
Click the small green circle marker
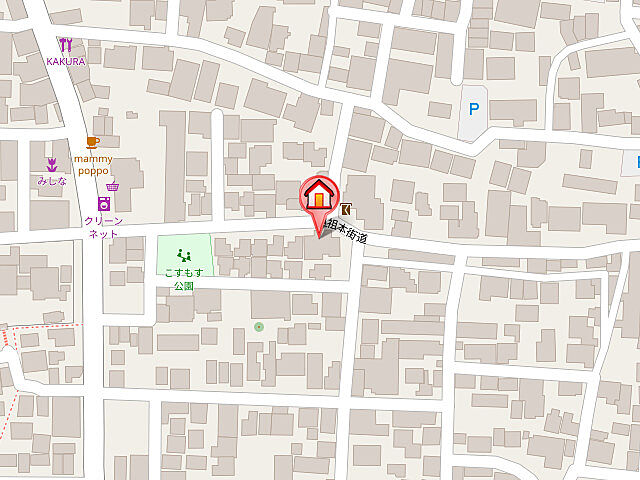pos(258,327)
